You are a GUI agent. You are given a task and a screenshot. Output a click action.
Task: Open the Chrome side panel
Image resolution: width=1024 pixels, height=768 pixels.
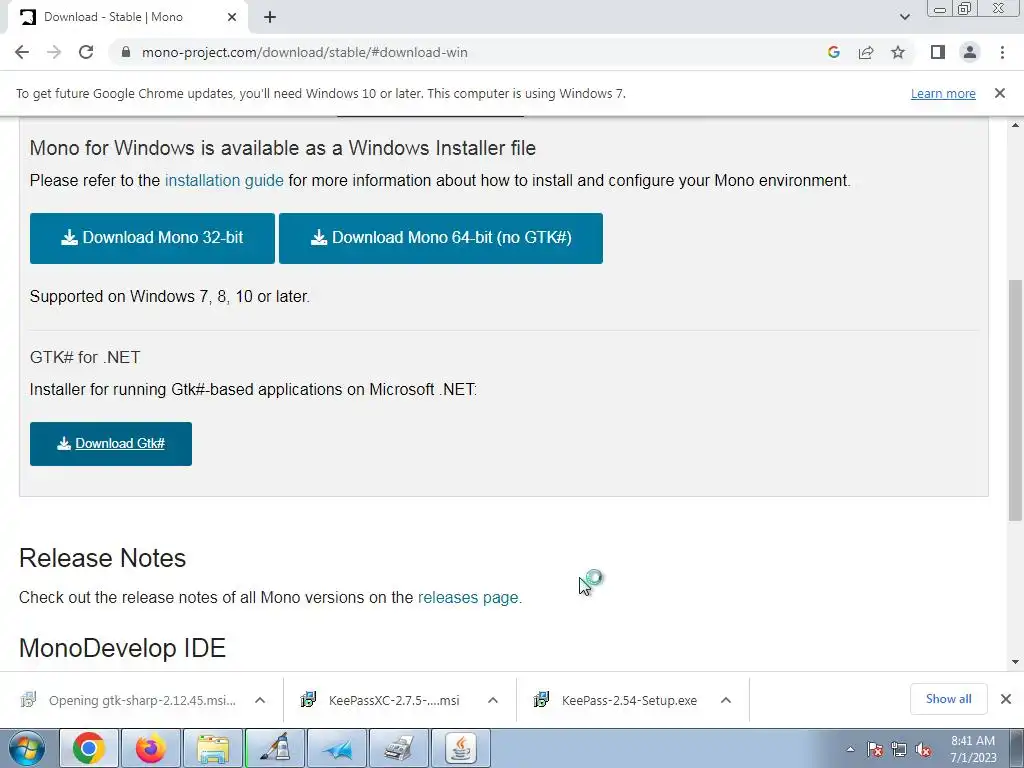coord(938,52)
